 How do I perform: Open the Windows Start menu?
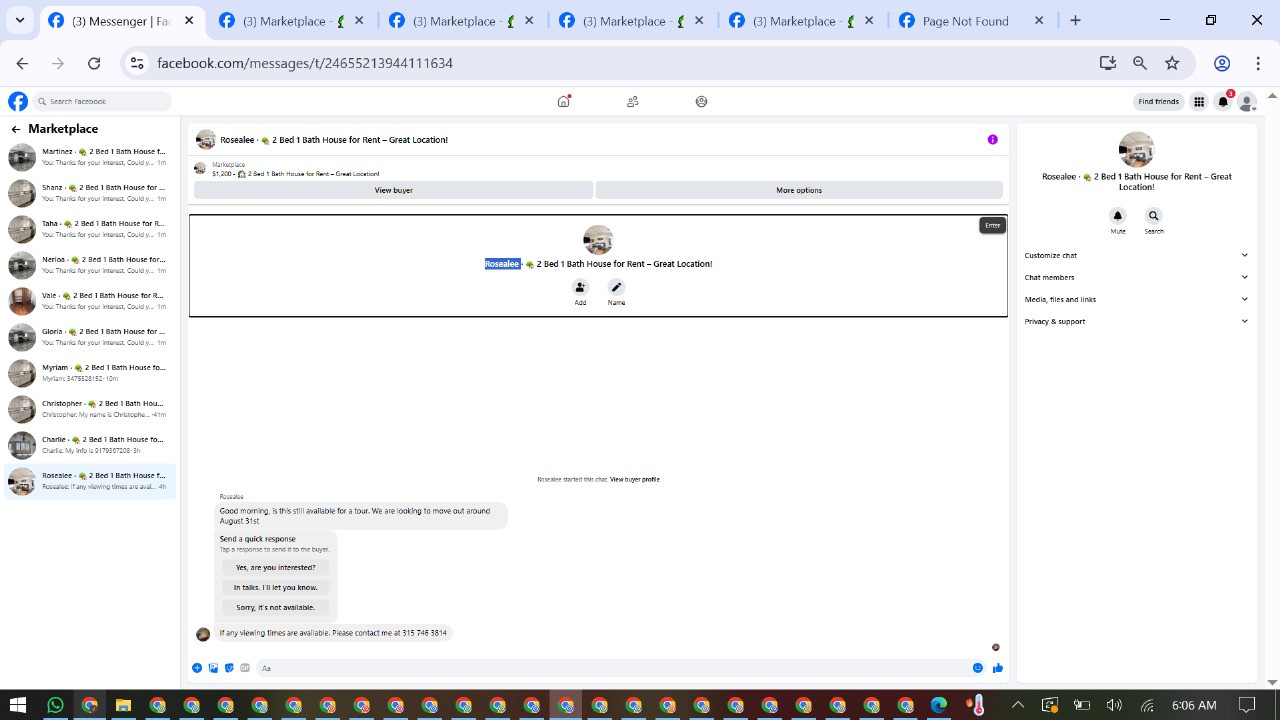tap(18, 705)
